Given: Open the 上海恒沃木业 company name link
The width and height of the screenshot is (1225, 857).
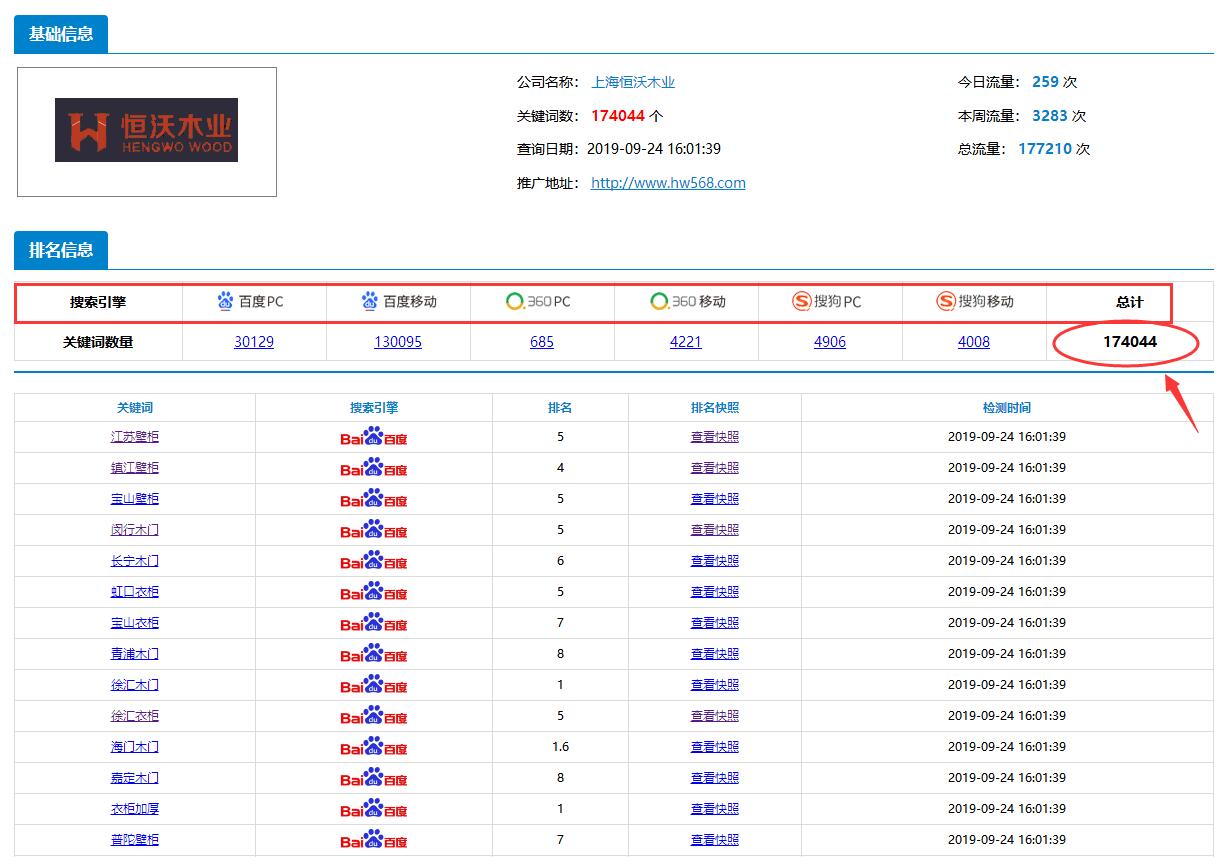Looking at the screenshot, I should [x=633, y=82].
